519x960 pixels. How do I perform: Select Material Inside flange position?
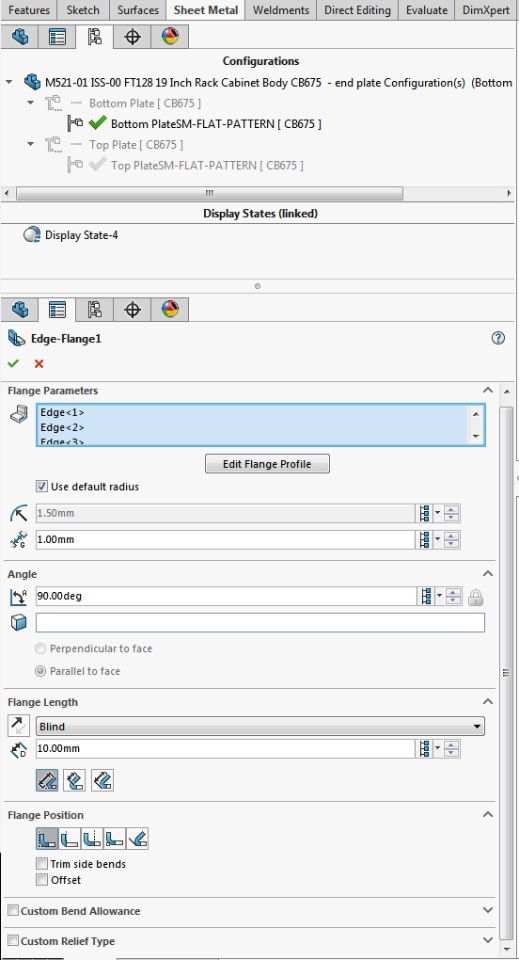coord(47,838)
